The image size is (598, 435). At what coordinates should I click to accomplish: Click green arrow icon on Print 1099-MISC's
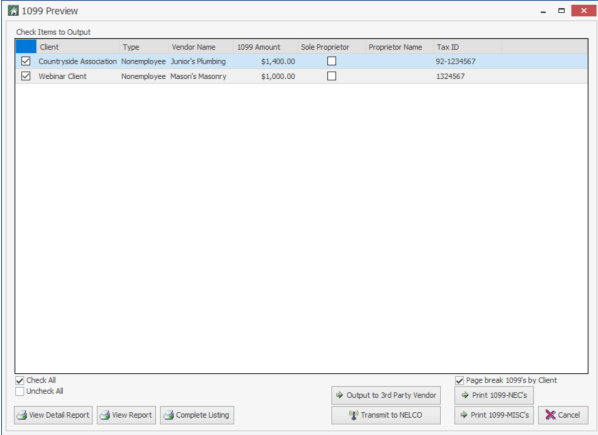464,415
